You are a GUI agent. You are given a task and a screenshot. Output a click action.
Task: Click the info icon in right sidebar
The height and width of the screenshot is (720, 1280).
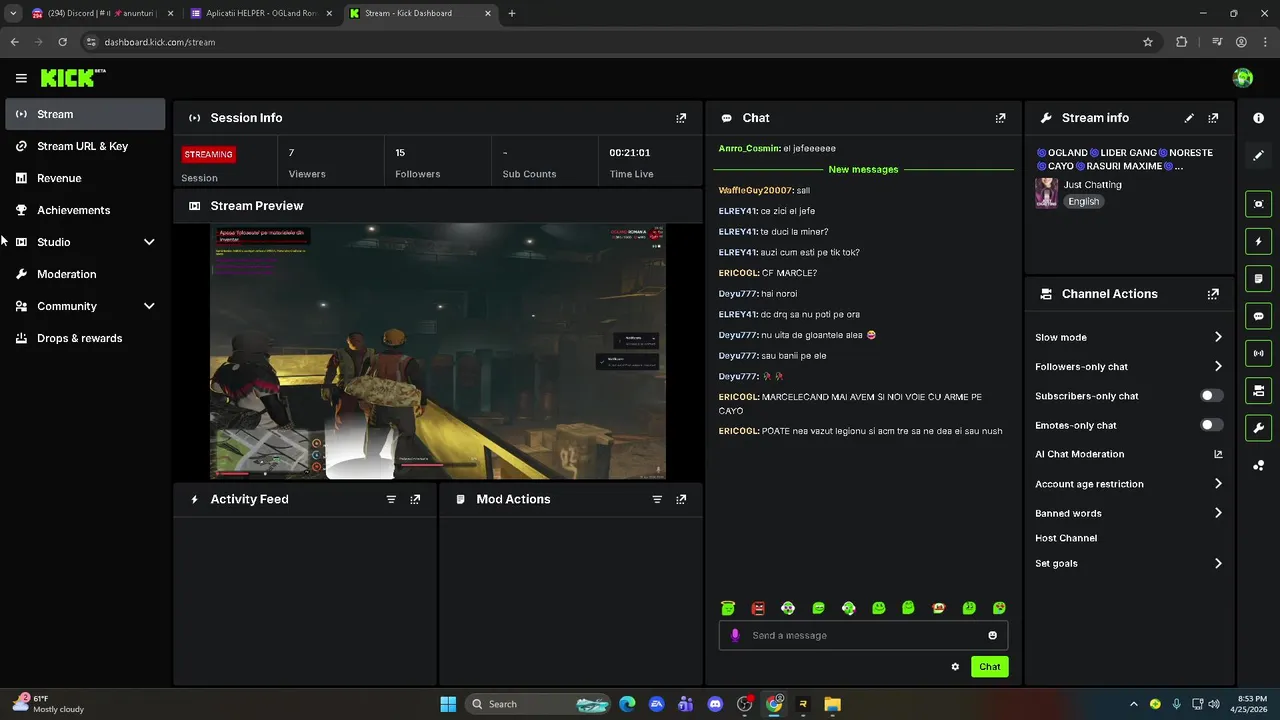(1258, 118)
